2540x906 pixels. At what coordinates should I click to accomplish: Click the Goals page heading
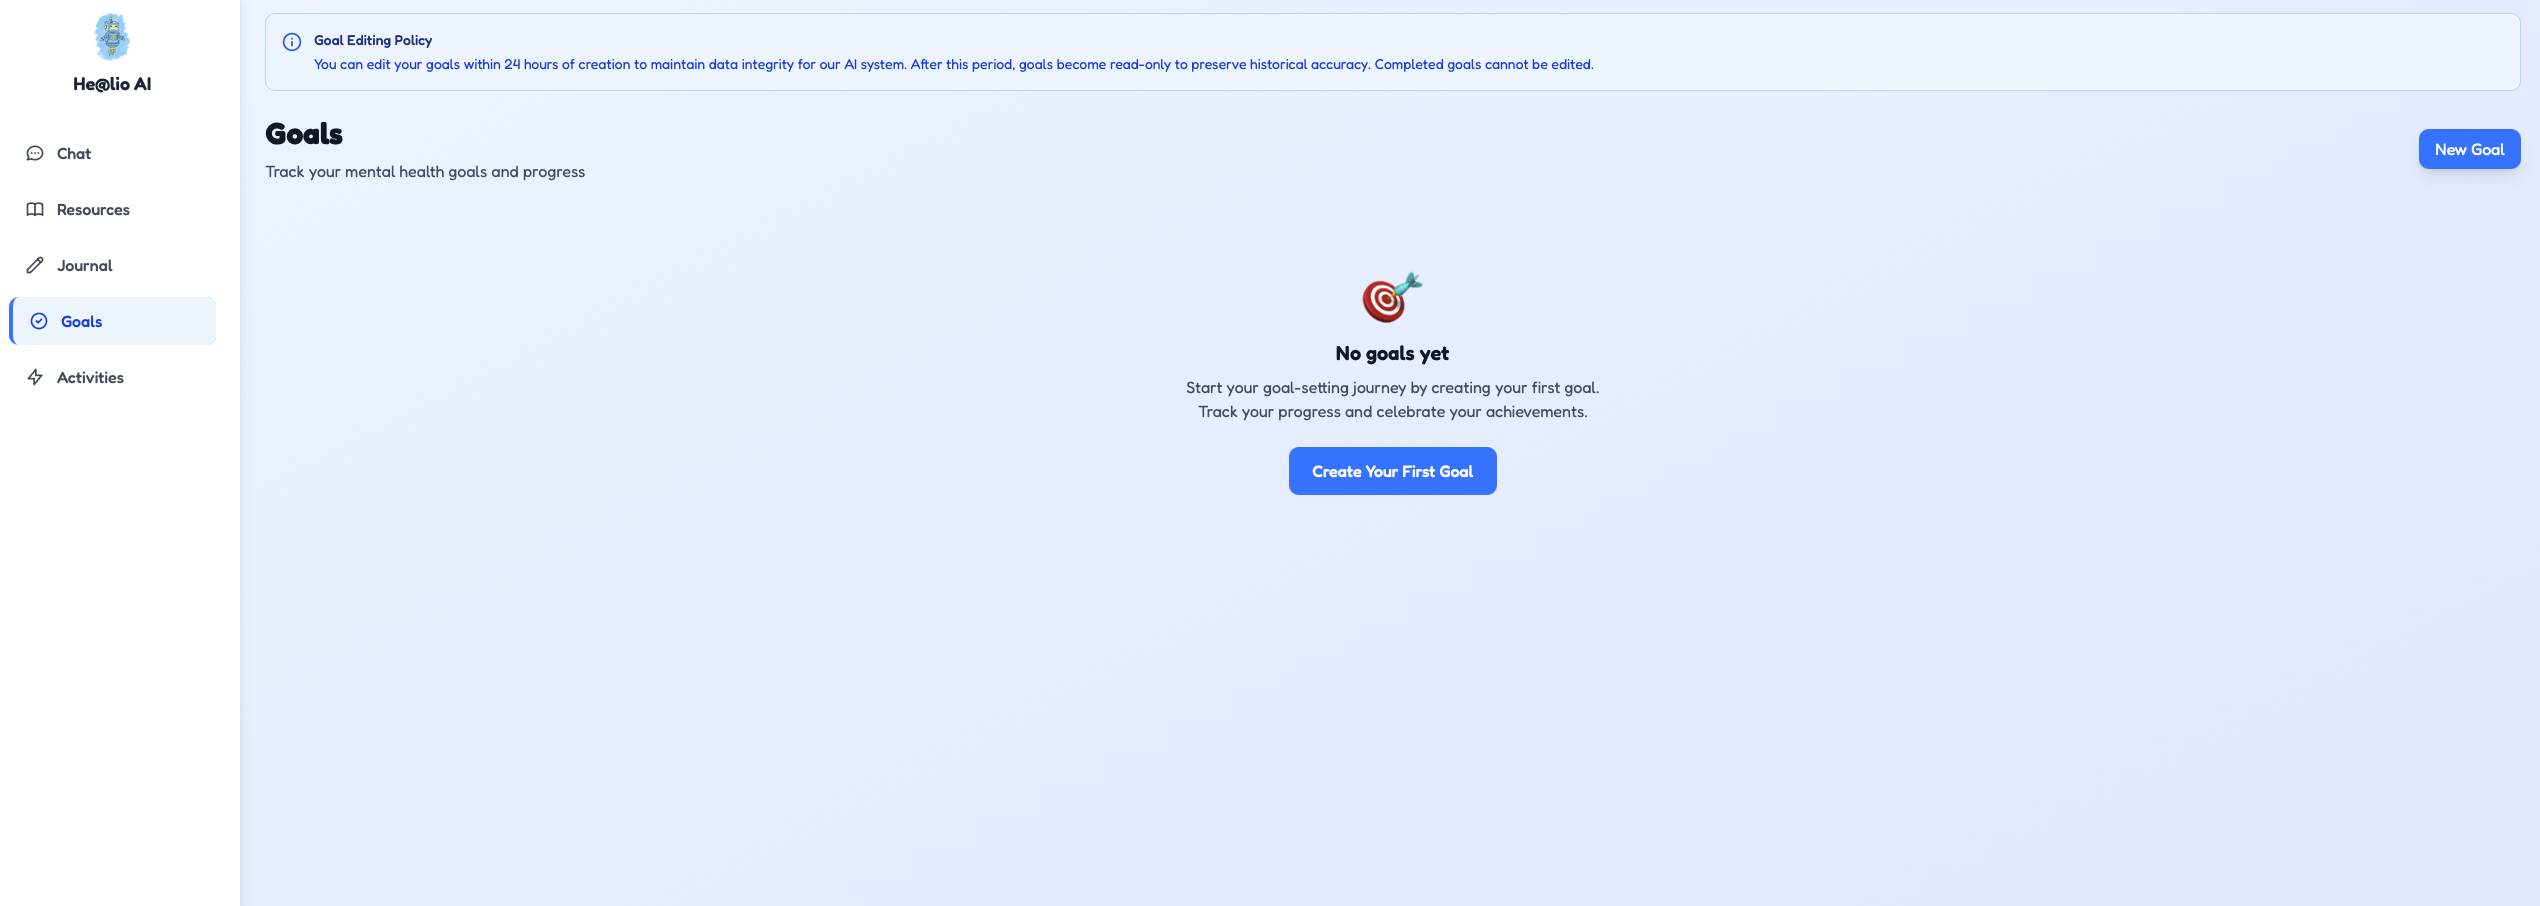304,134
